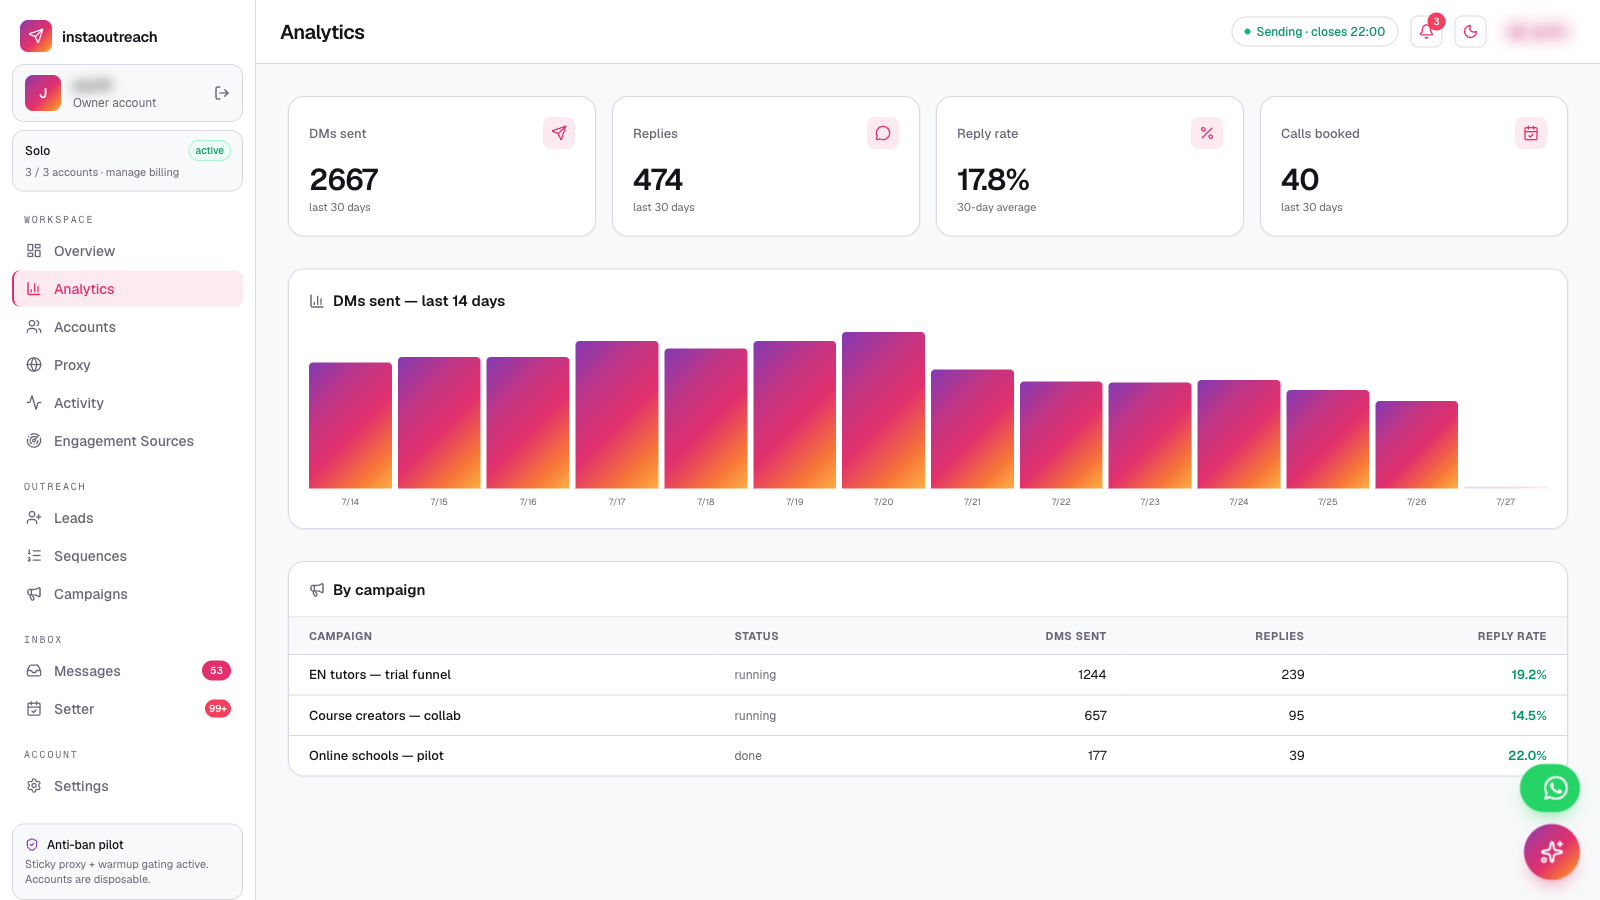Click the Campaigns megaphone icon in the sidebar

[34, 594]
